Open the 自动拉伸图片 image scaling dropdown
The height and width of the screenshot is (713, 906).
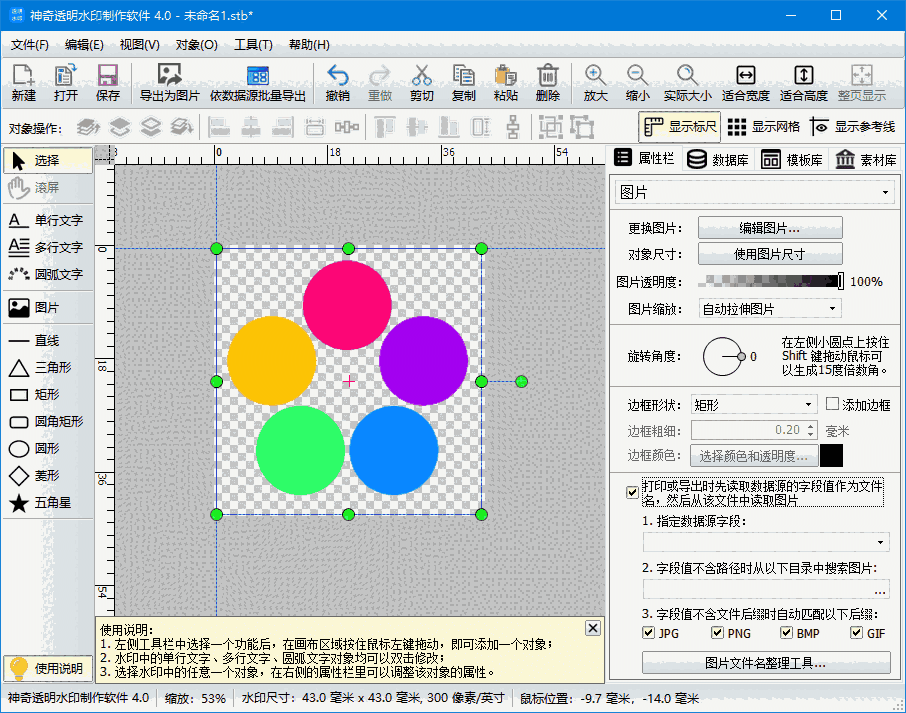coord(769,308)
